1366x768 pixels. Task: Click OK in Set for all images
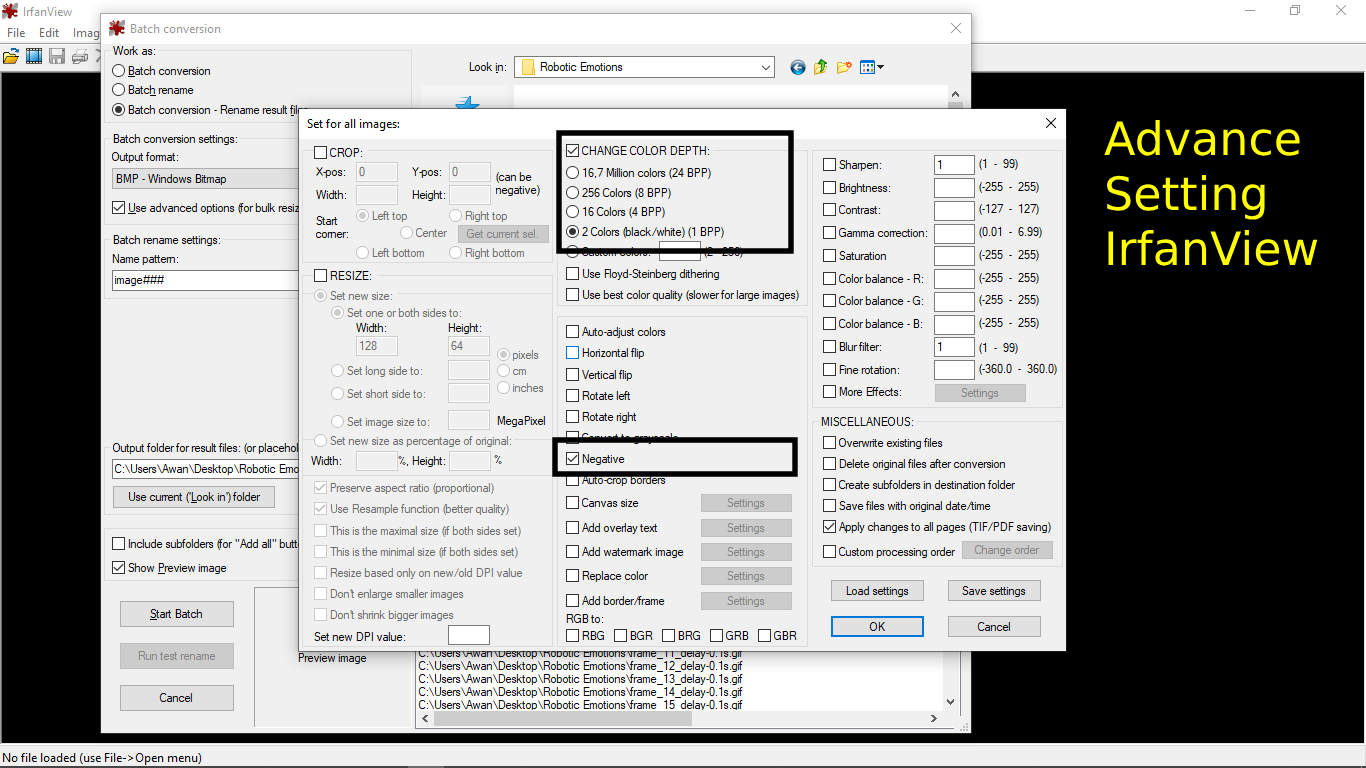pyautogui.click(x=877, y=627)
